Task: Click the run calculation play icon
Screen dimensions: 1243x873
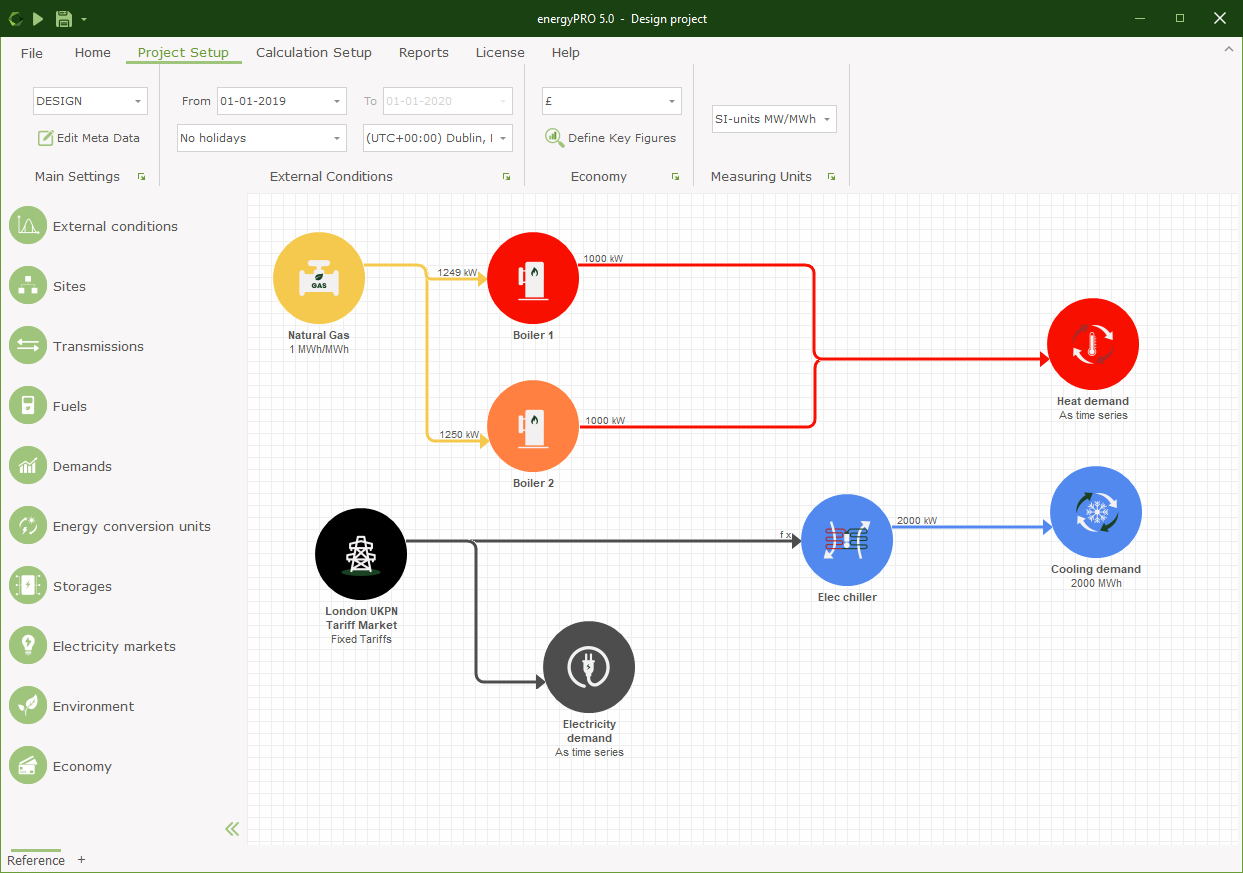Action: [x=38, y=18]
